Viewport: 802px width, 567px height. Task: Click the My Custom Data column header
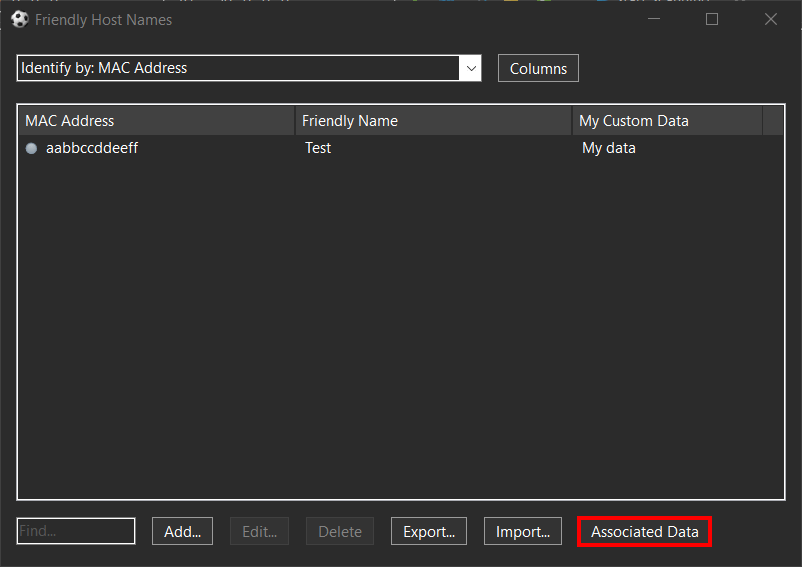[x=667, y=121]
